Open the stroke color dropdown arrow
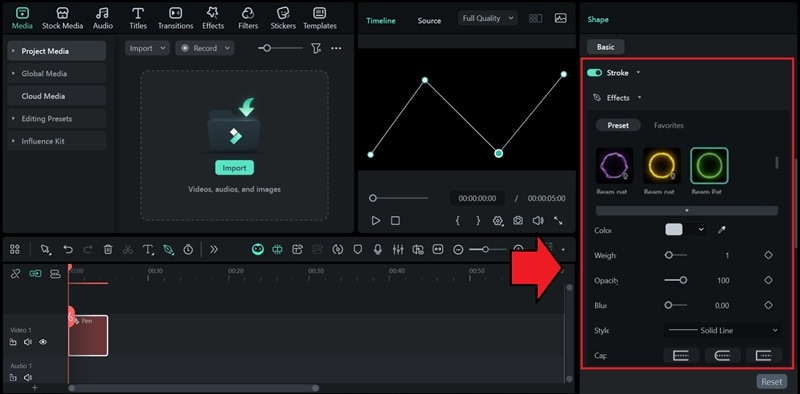The height and width of the screenshot is (394, 800). coord(701,230)
